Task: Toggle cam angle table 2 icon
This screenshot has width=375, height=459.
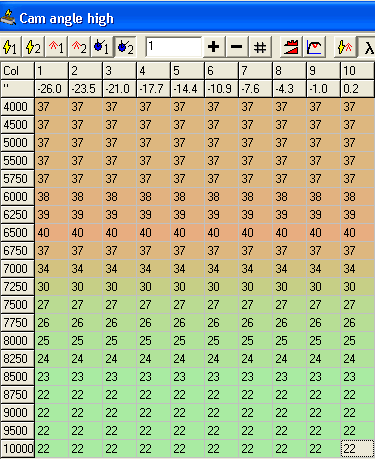Action: [x=125, y=47]
